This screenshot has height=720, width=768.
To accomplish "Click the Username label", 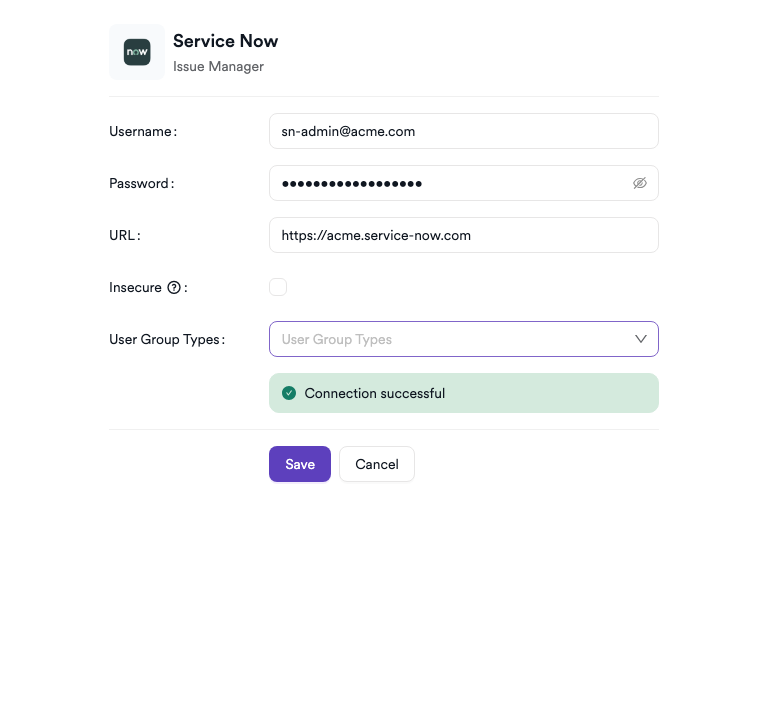I will coord(141,131).
